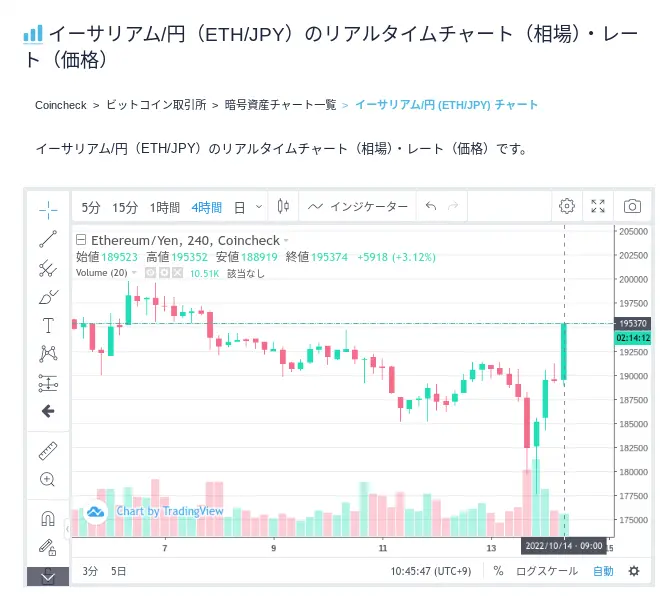Toggle percent scale on price axis

(498, 571)
